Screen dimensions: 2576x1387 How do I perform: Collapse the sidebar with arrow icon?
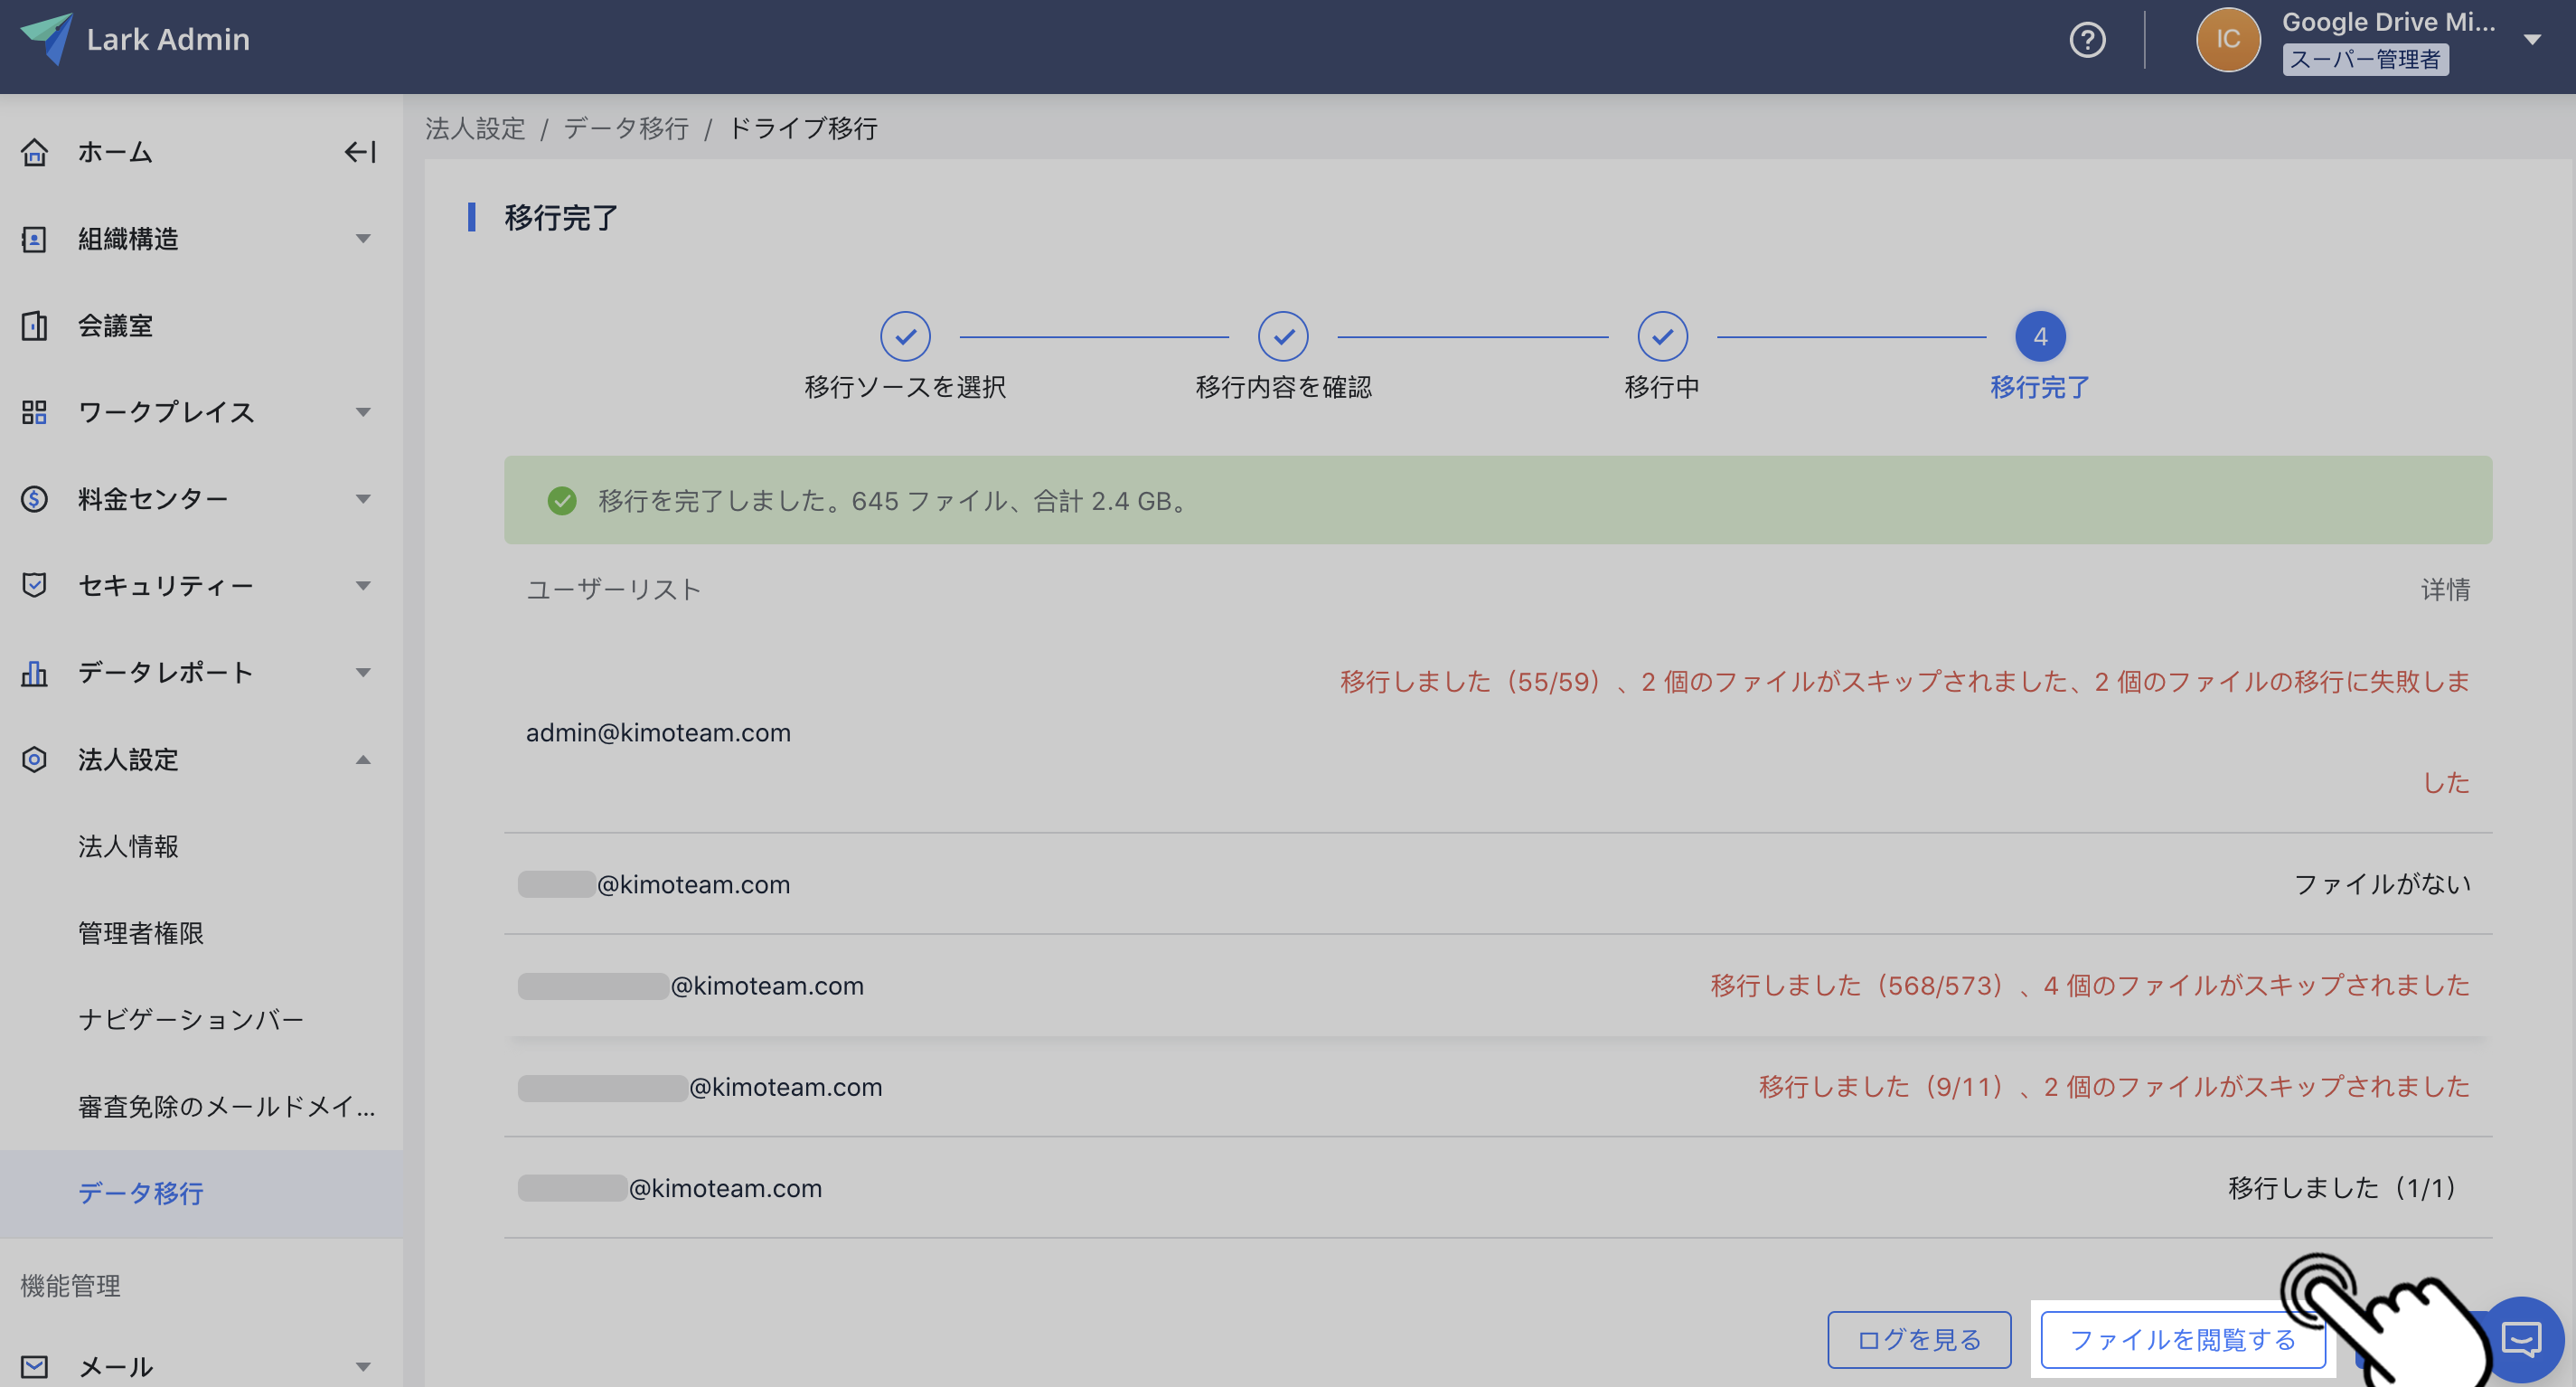(360, 152)
